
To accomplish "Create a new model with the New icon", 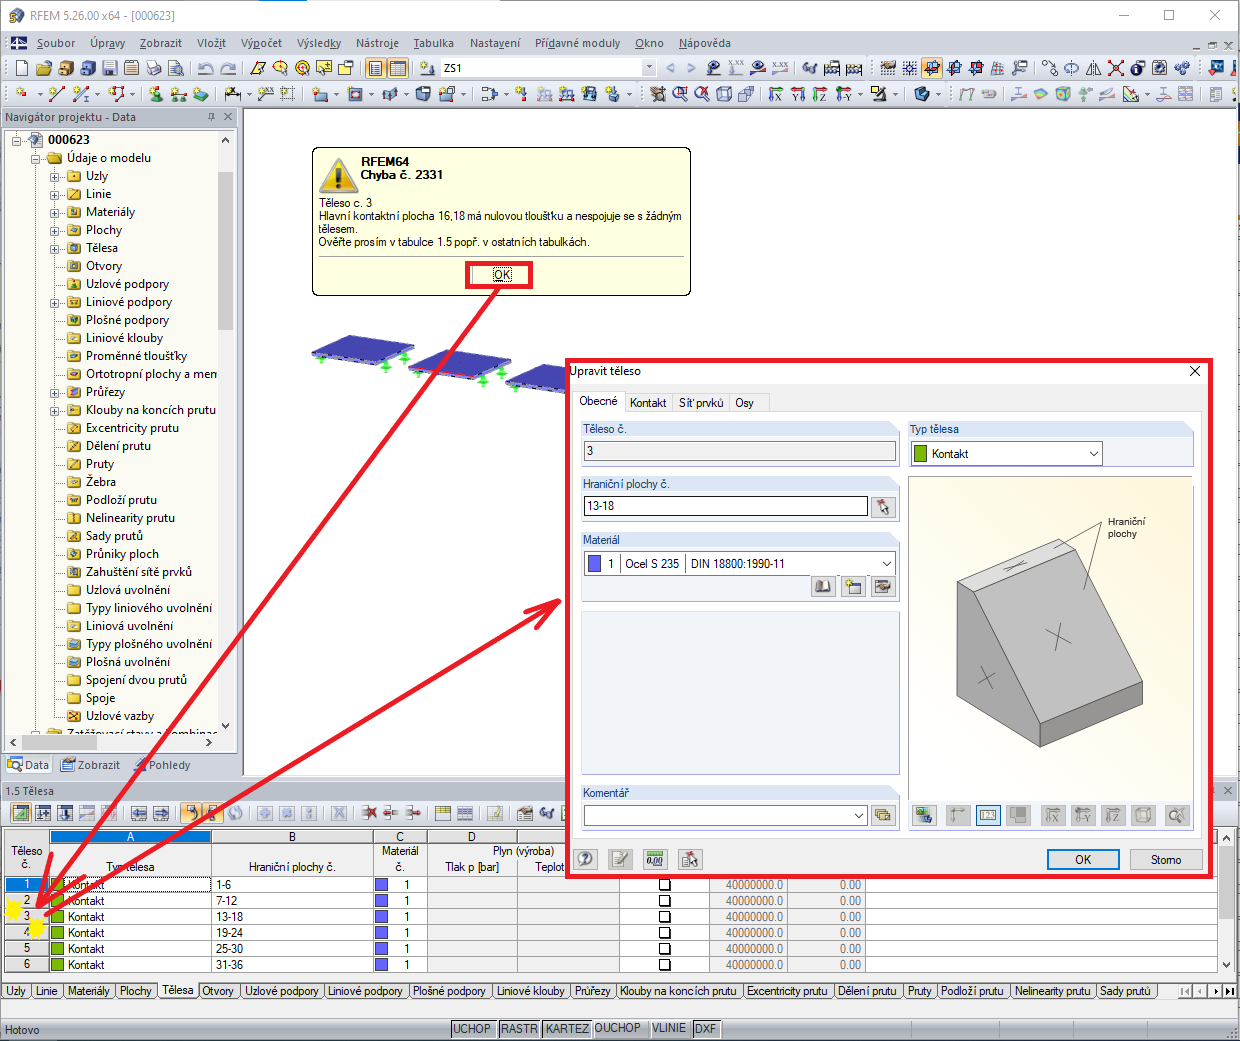I will [x=22, y=68].
